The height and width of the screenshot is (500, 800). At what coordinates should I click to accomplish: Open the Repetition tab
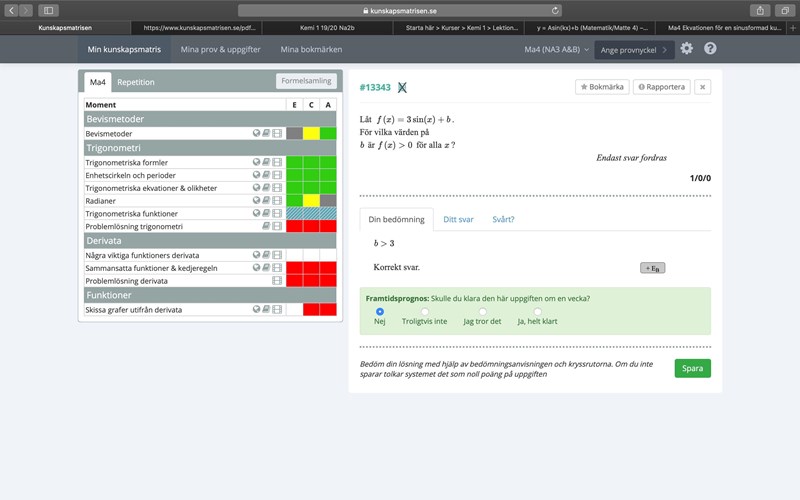136,82
